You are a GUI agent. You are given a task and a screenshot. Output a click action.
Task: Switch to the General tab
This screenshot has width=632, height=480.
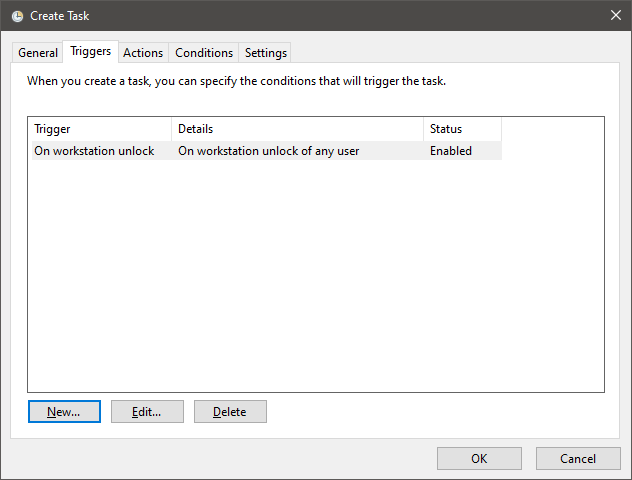pos(37,53)
